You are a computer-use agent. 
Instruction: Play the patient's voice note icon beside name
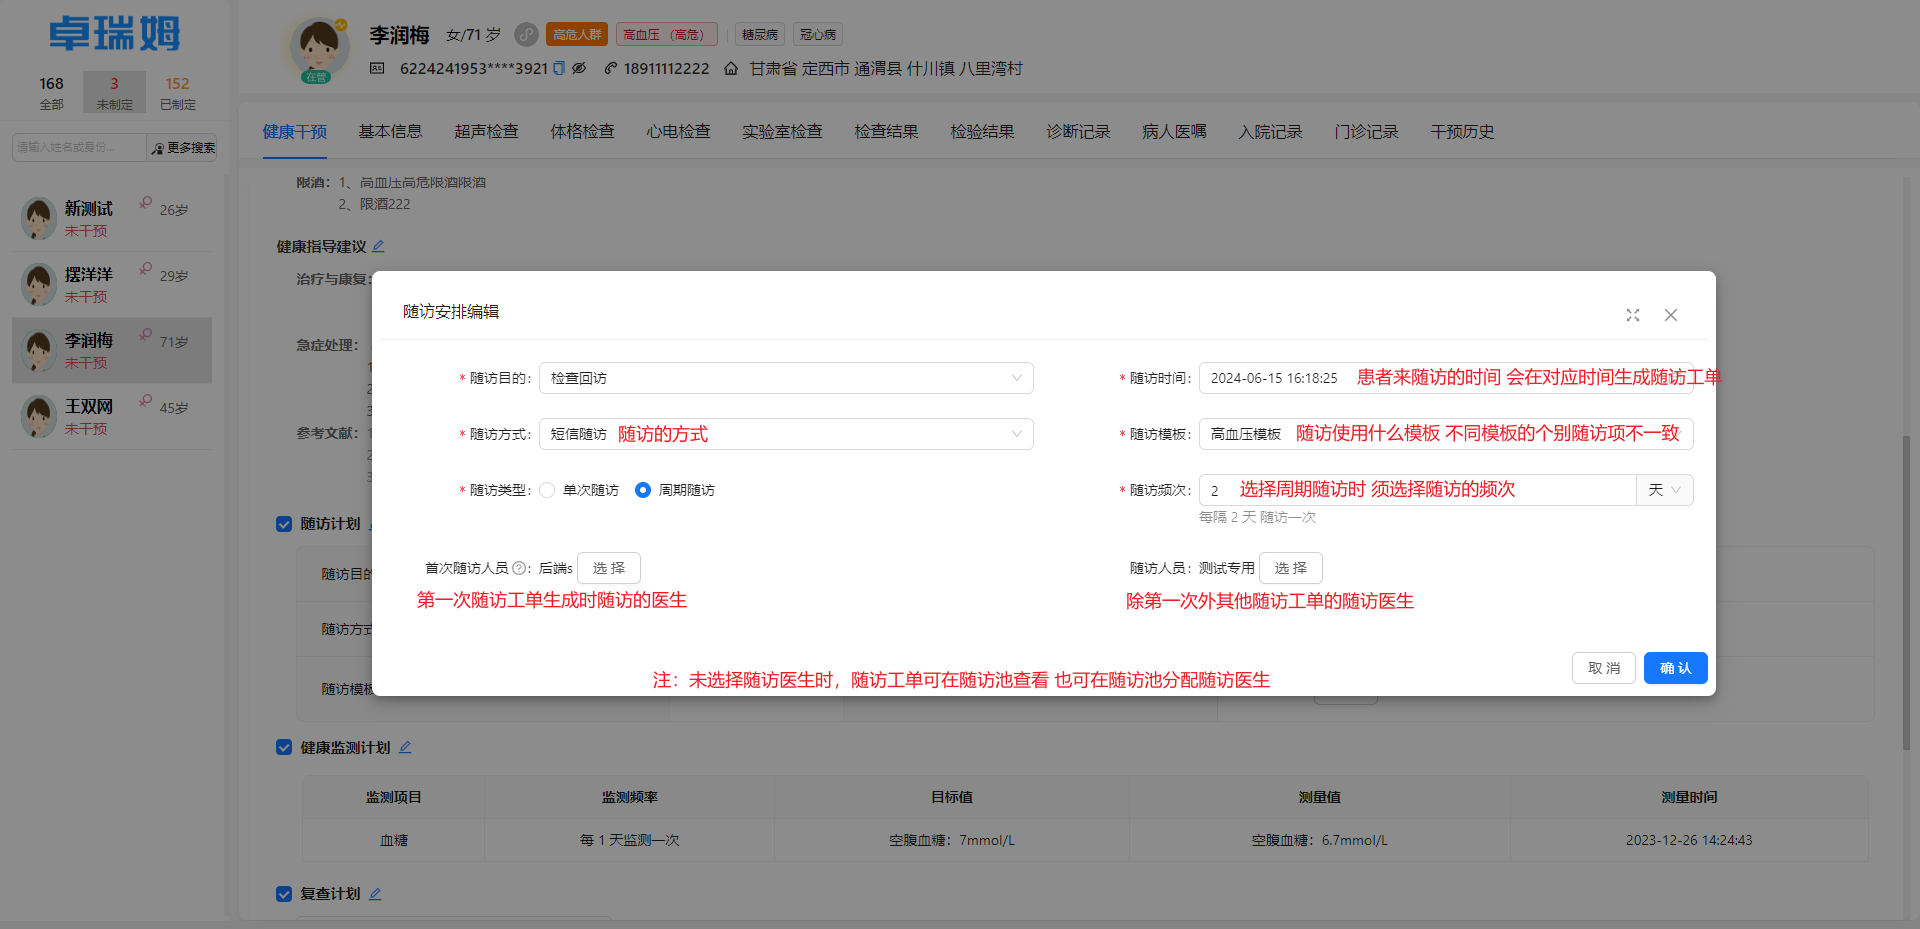click(x=527, y=34)
